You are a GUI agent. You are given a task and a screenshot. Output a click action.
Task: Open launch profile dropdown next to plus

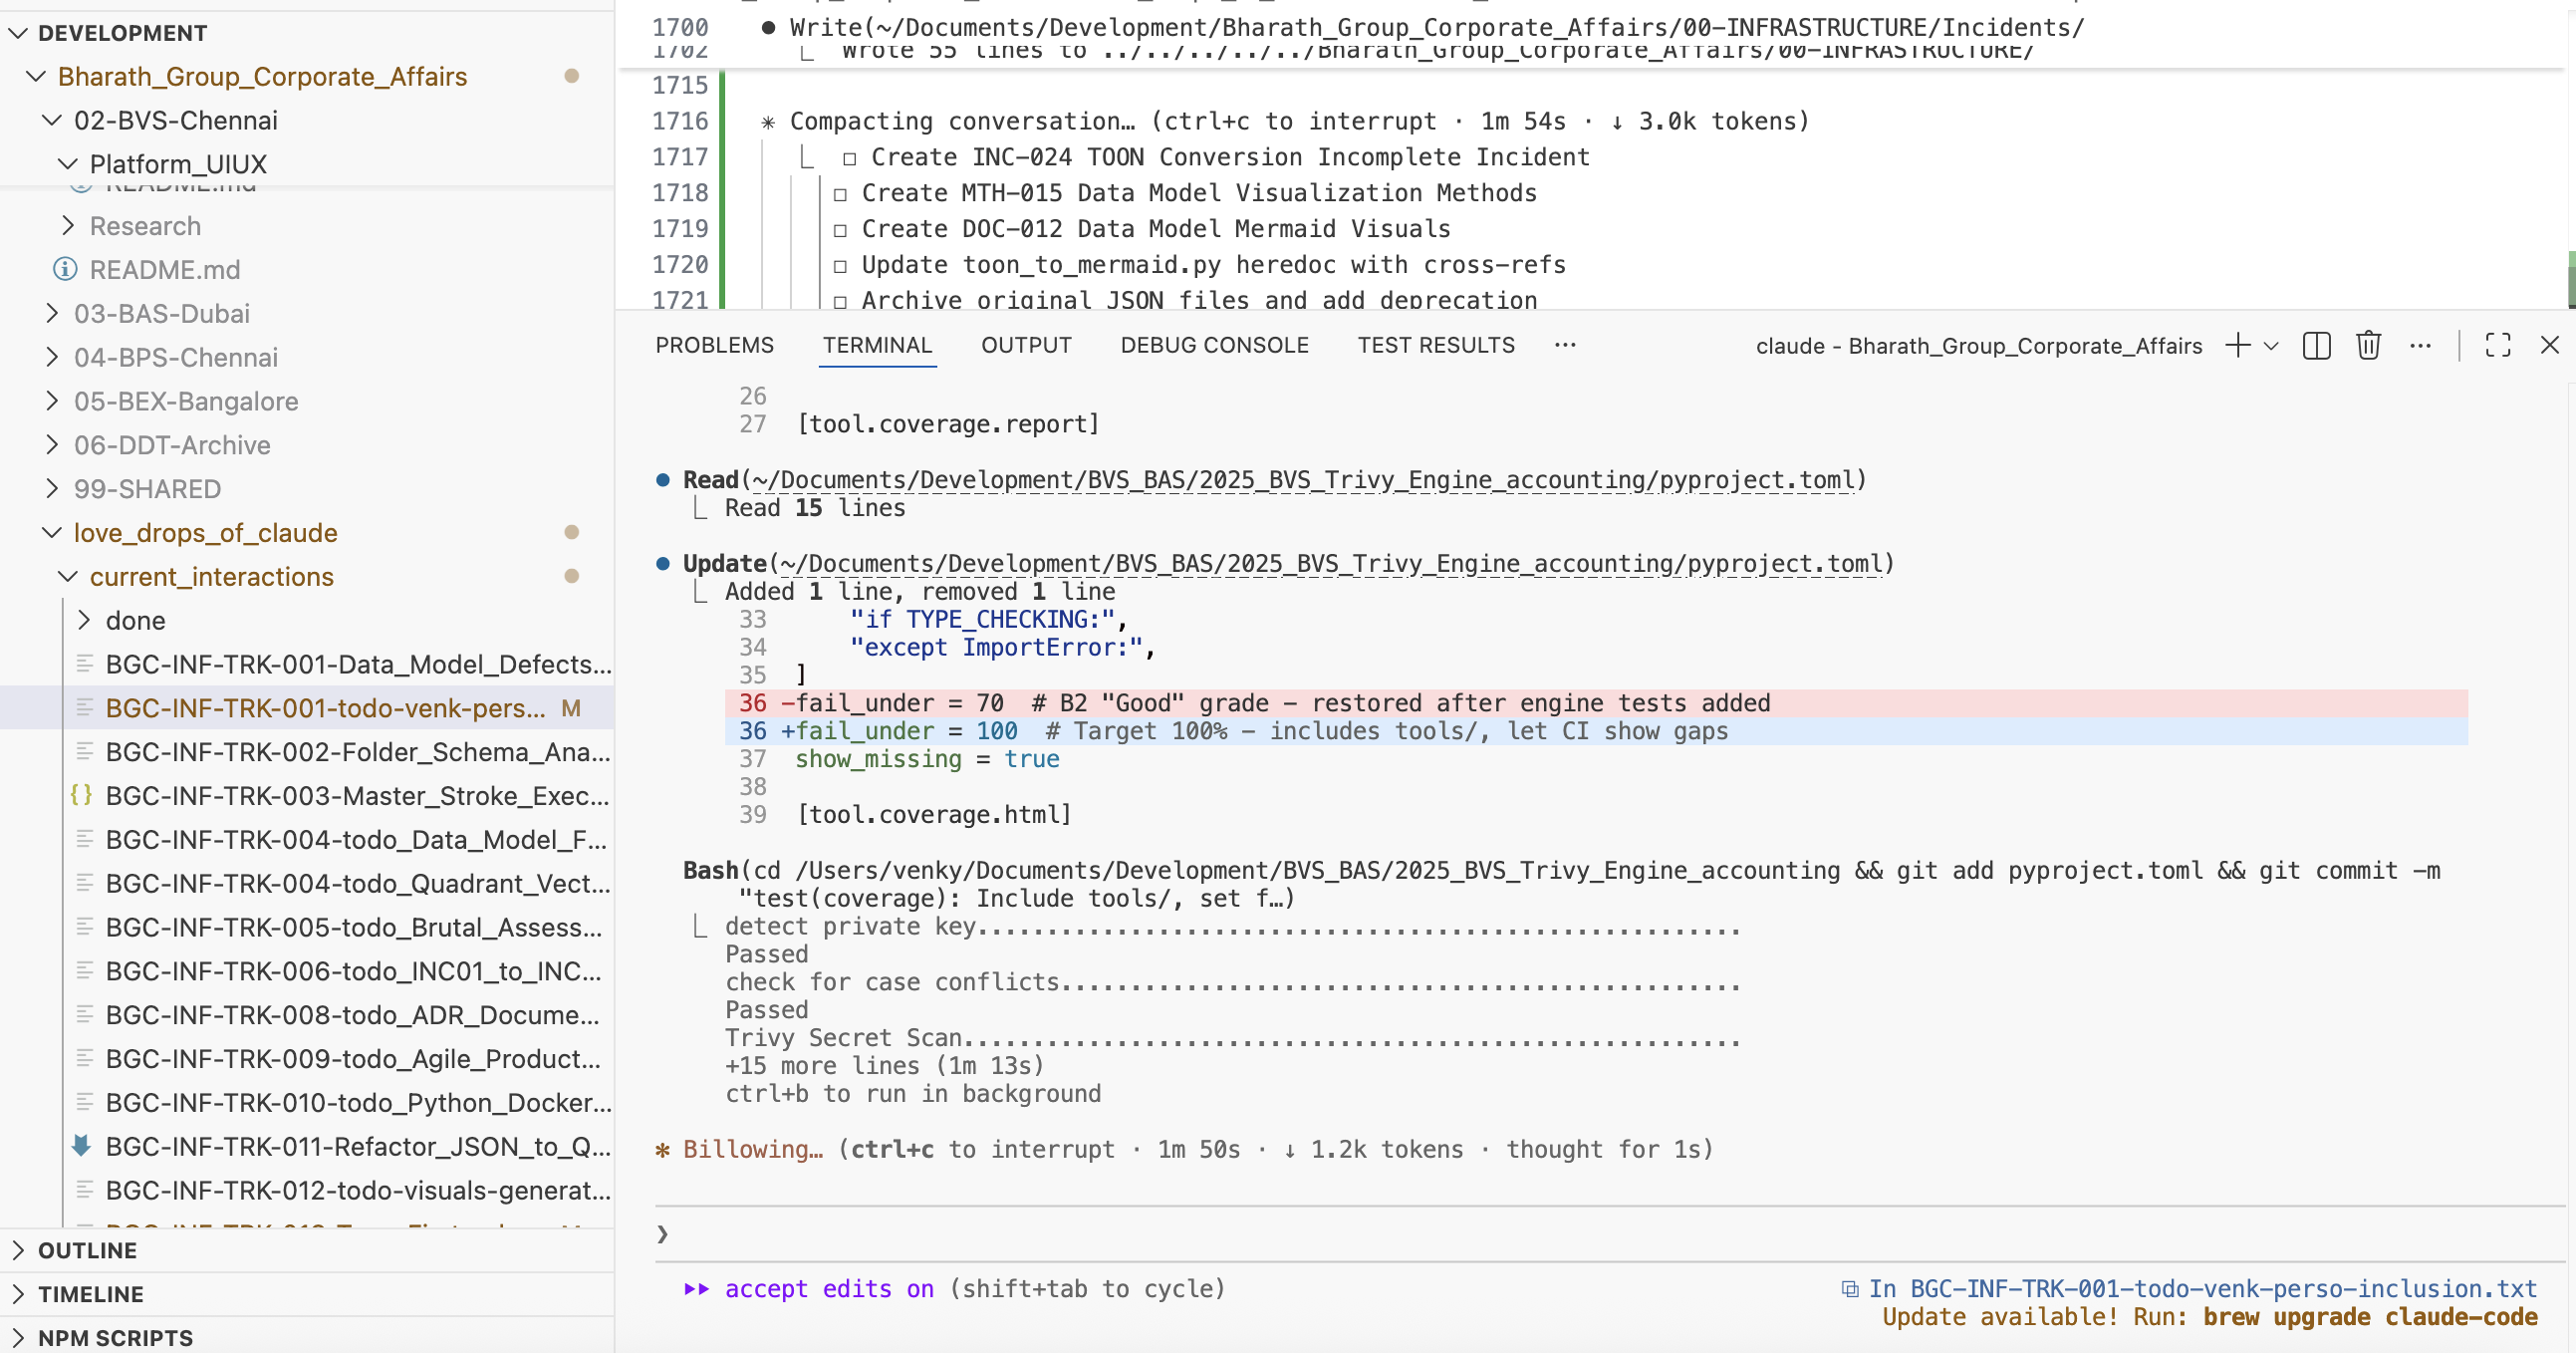coord(2271,346)
